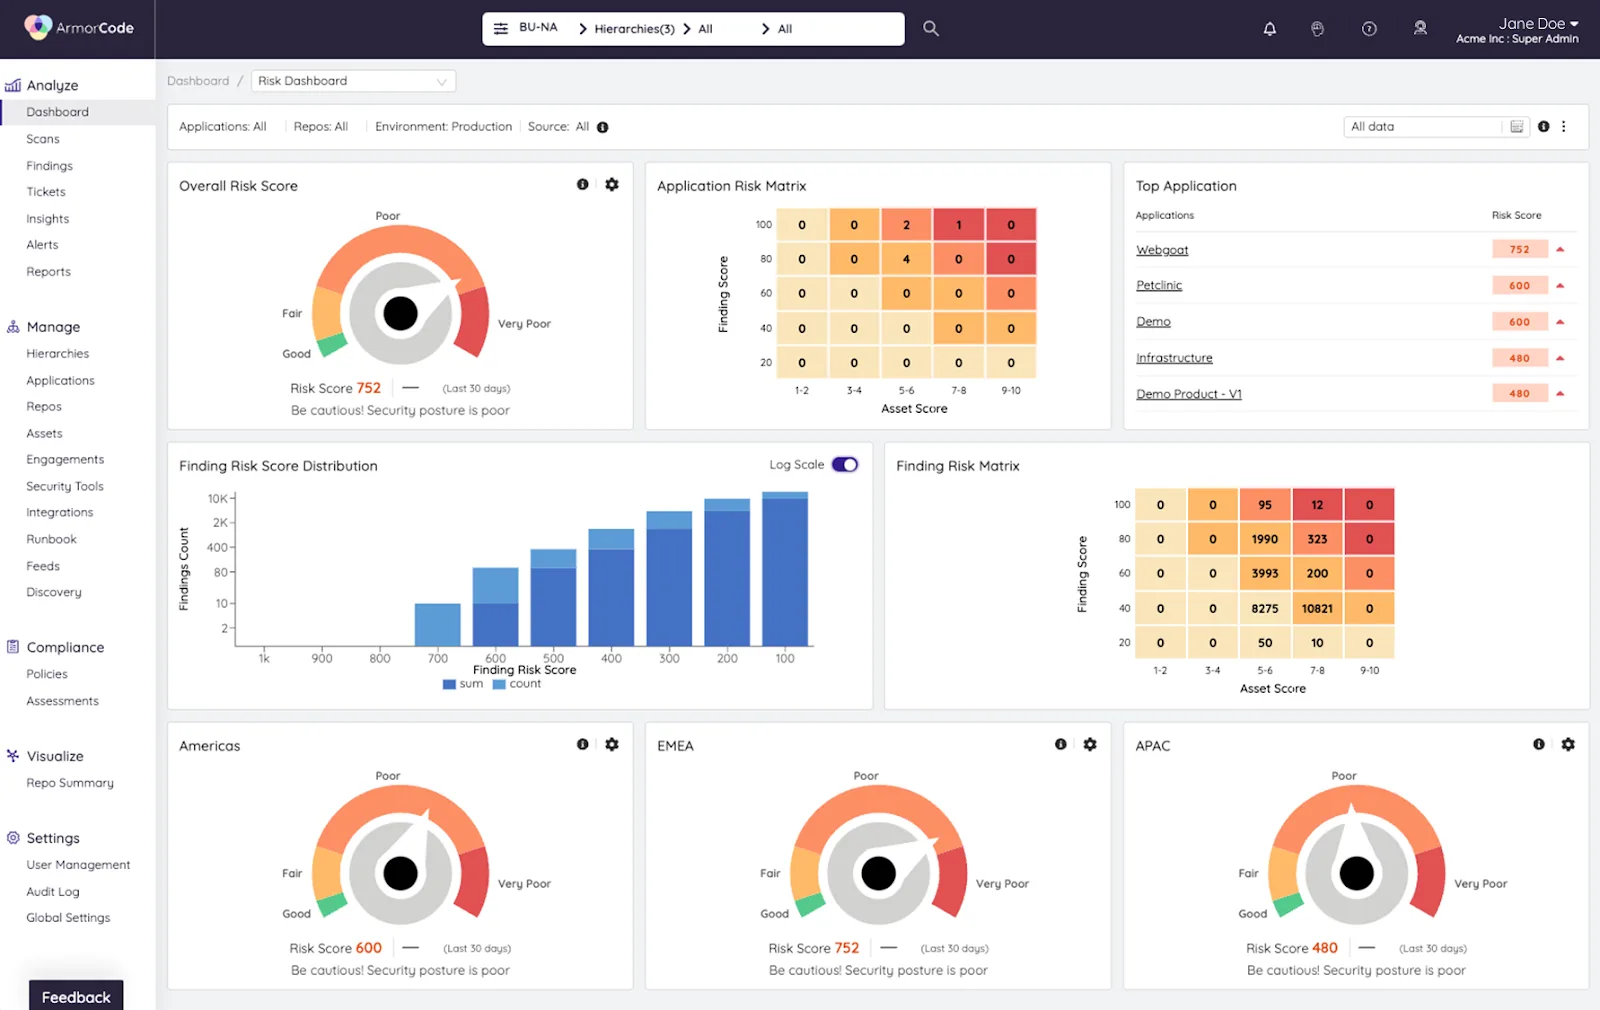The height and width of the screenshot is (1010, 1600).
Task: Open the Demo Product - V1 link
Action: pyautogui.click(x=1189, y=394)
